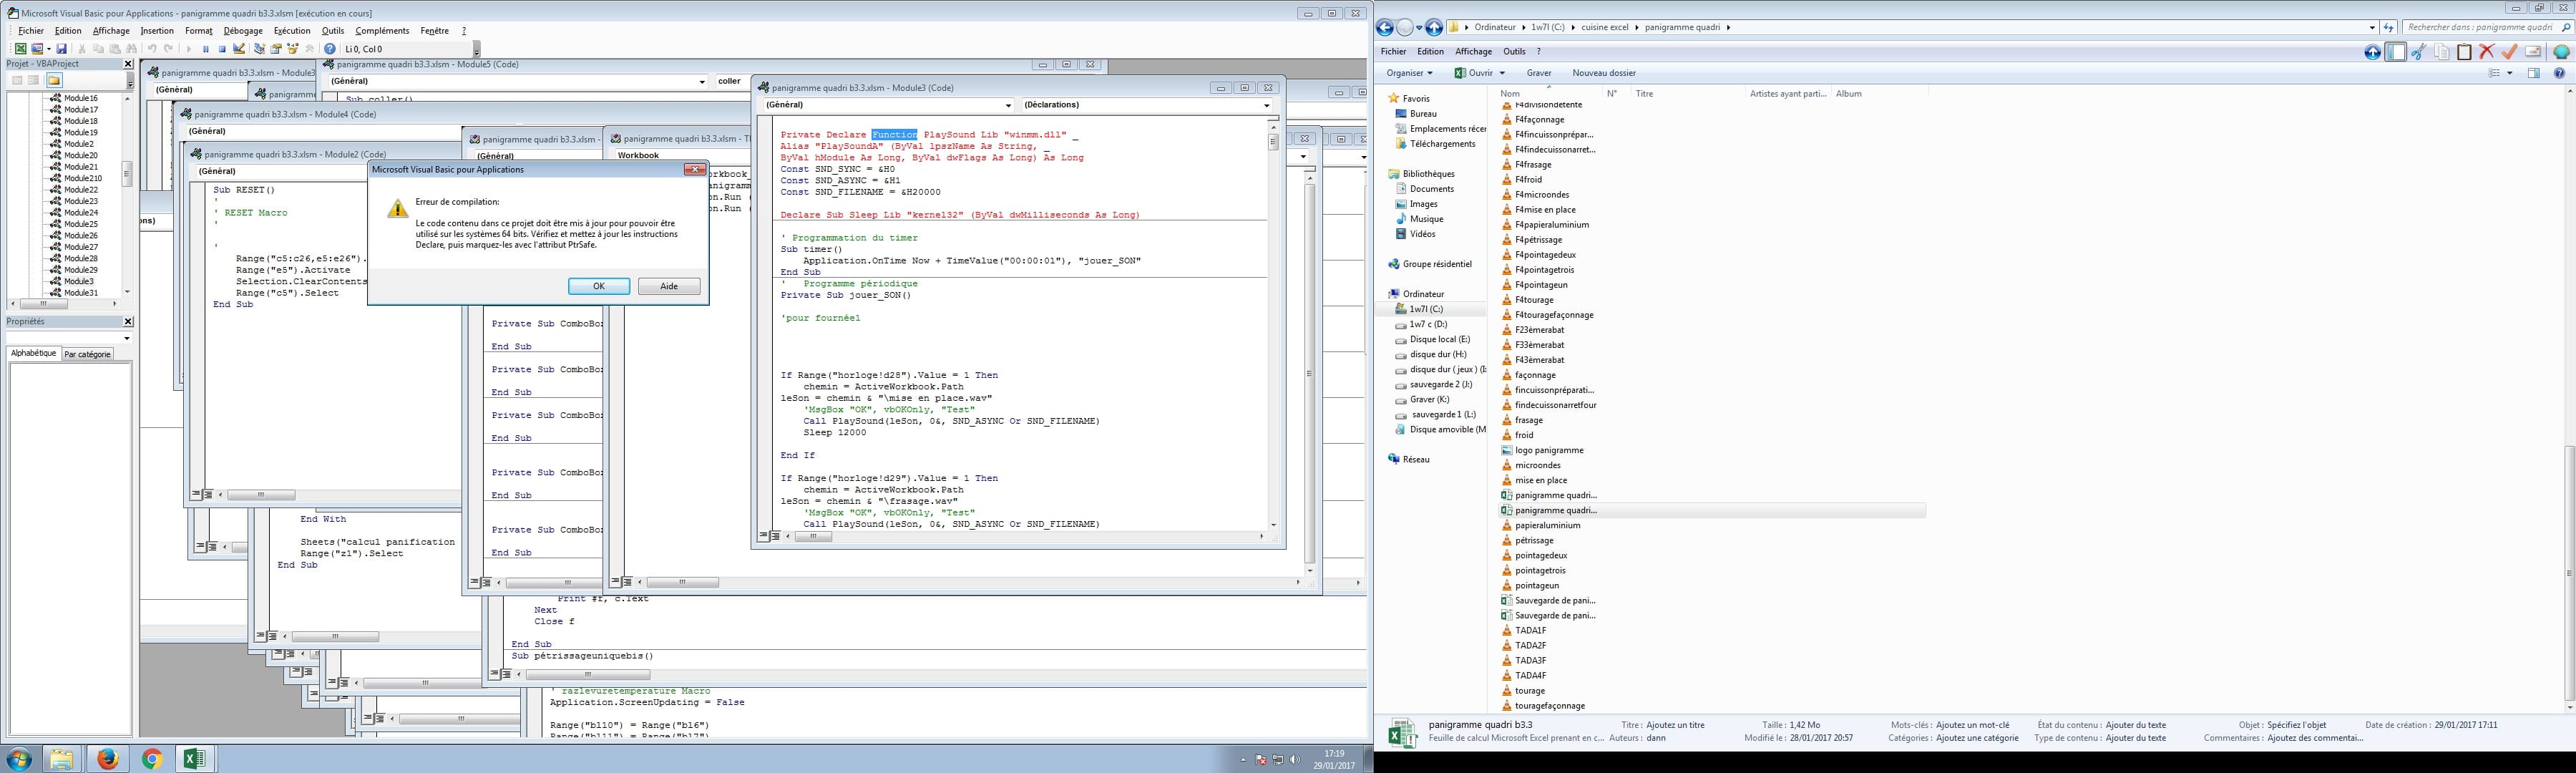Toggle the navigation pane layout icon
The image size is (2576, 773).
point(2396,52)
